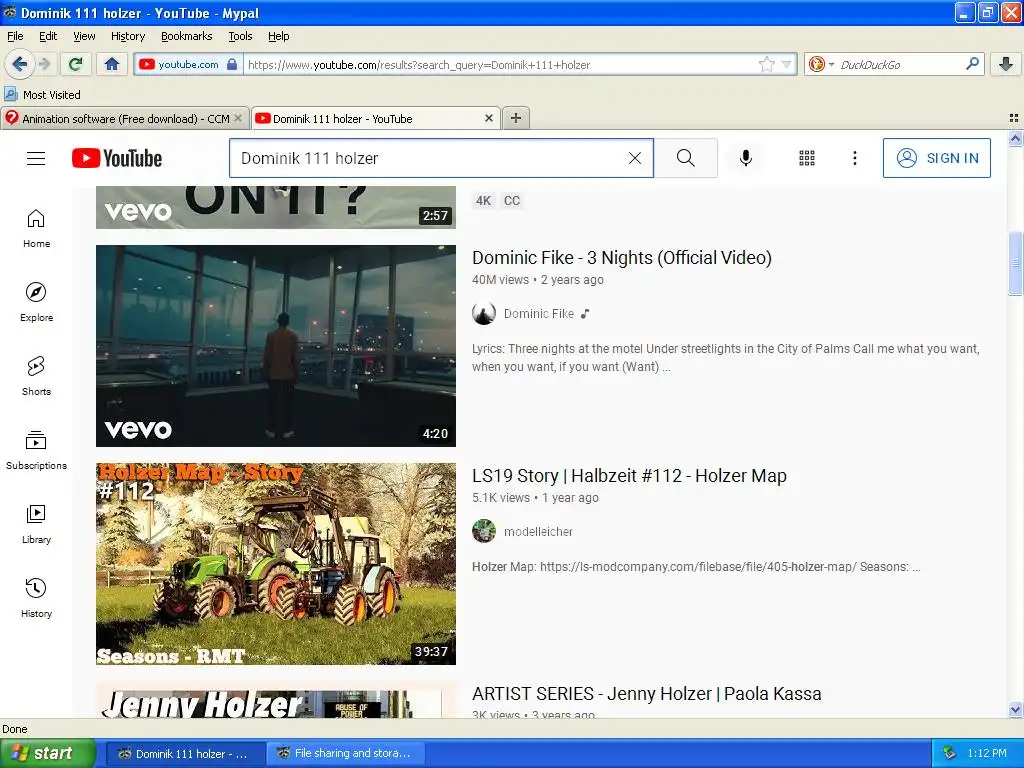
Task: Start voice search with microphone icon
Action: click(x=746, y=158)
